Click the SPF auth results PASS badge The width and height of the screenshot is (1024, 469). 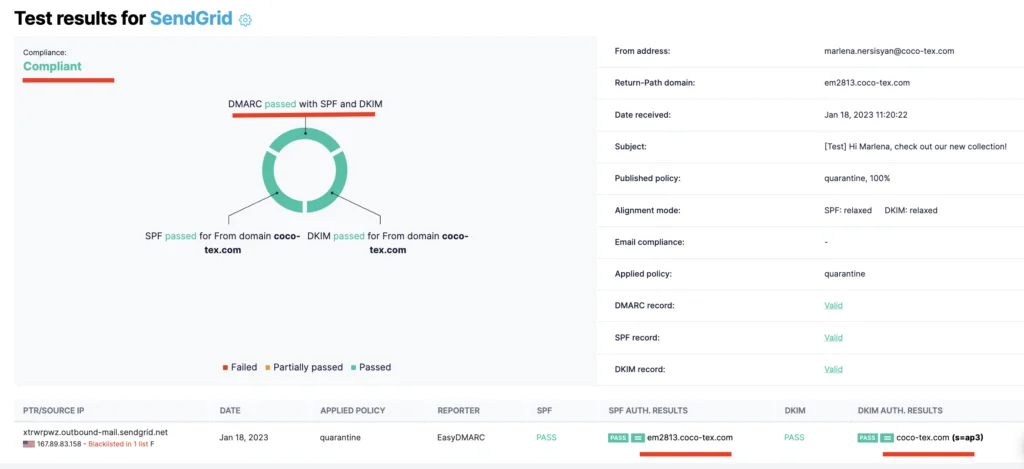tap(618, 438)
